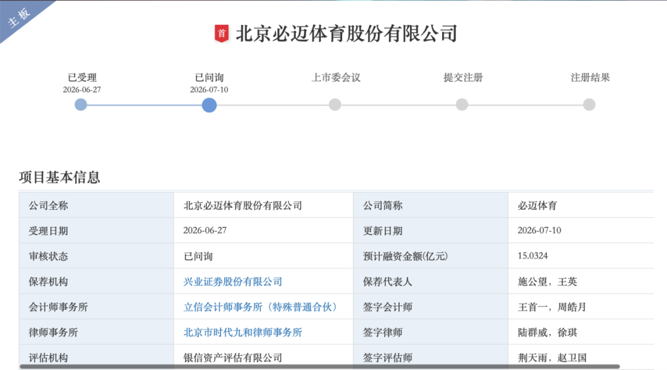
Task: Open the 兴业证券股份有限公司 link
Action: (x=233, y=282)
